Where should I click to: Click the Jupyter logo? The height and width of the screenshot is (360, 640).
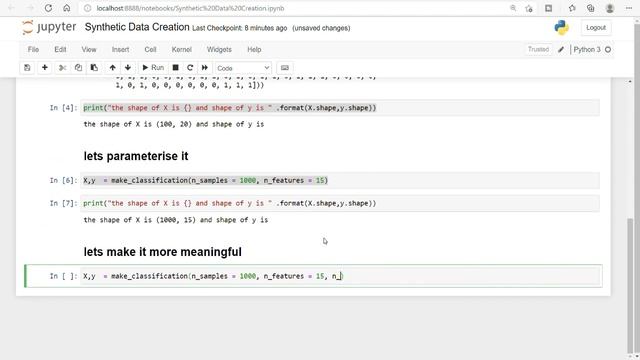tap(49, 27)
